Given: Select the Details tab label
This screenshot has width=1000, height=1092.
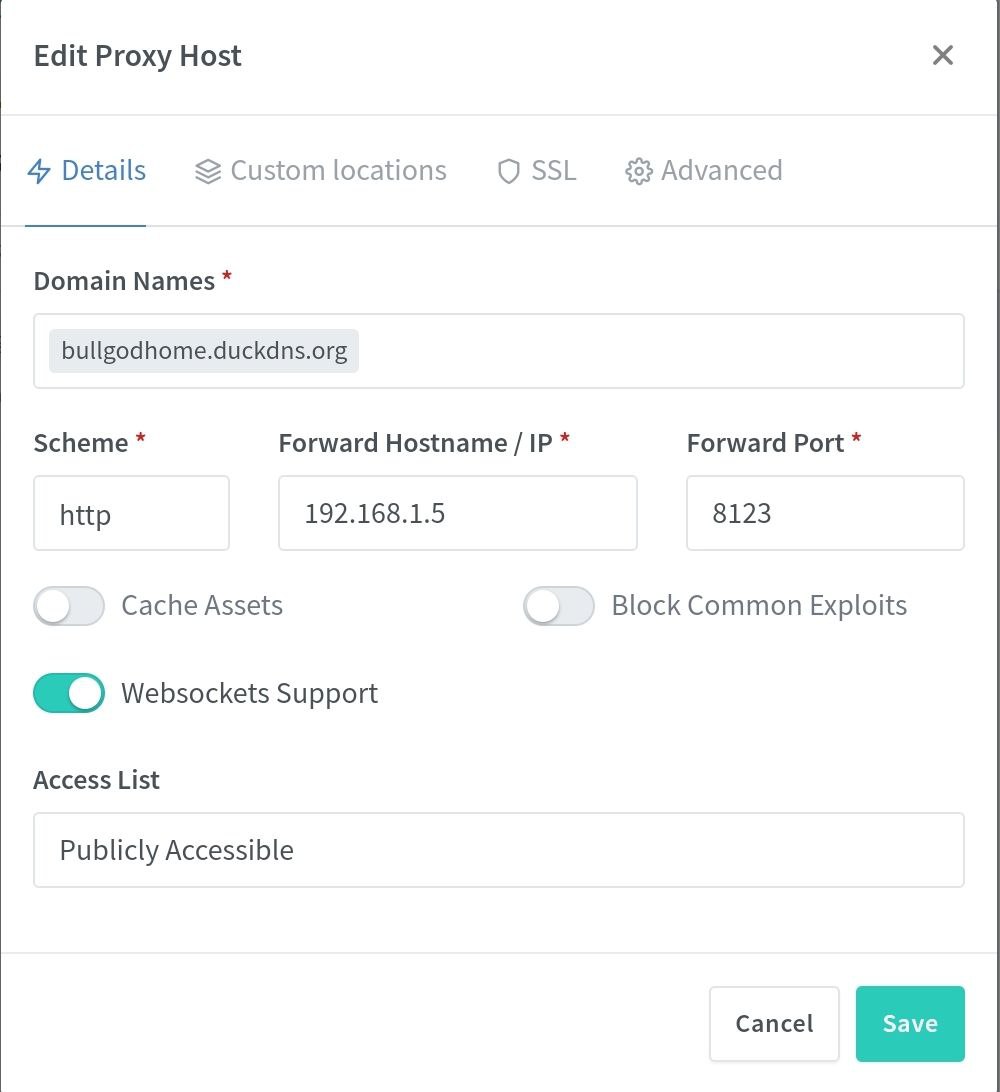Looking at the screenshot, I should pos(104,171).
